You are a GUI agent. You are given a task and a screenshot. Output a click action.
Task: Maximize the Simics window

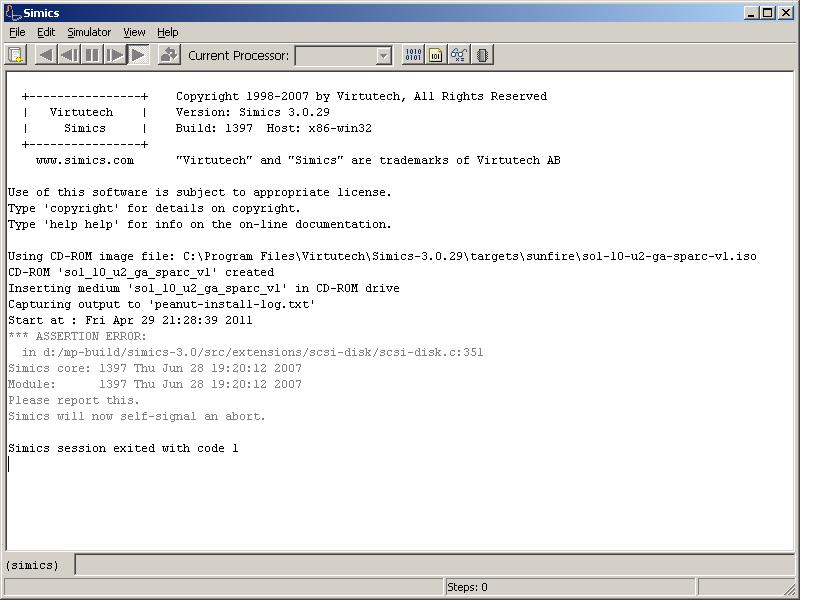pos(768,13)
